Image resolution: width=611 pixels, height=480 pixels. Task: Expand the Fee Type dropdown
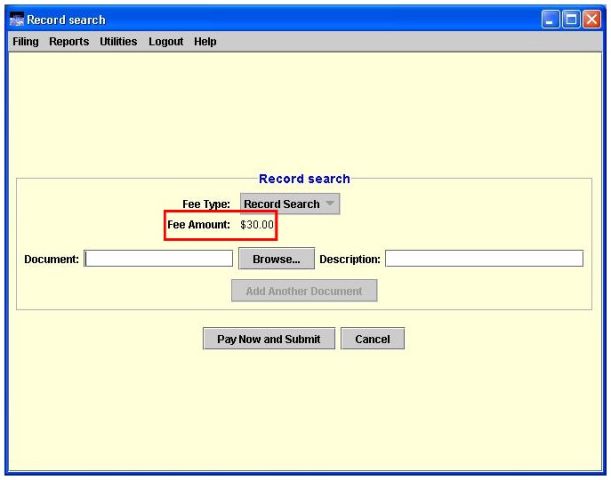pos(290,204)
